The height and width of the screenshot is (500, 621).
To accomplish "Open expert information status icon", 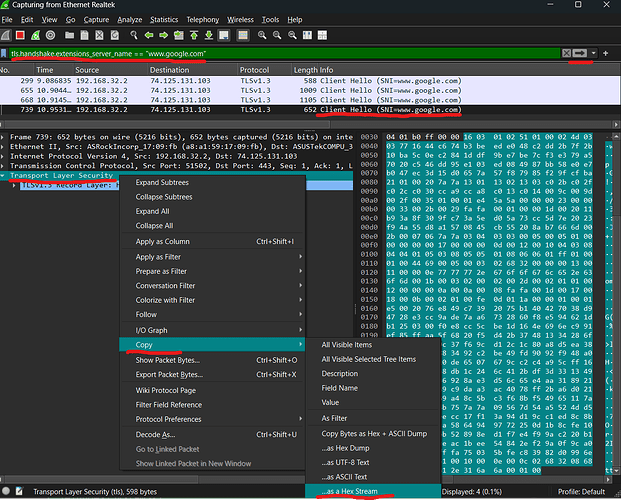I will (x=6, y=491).
